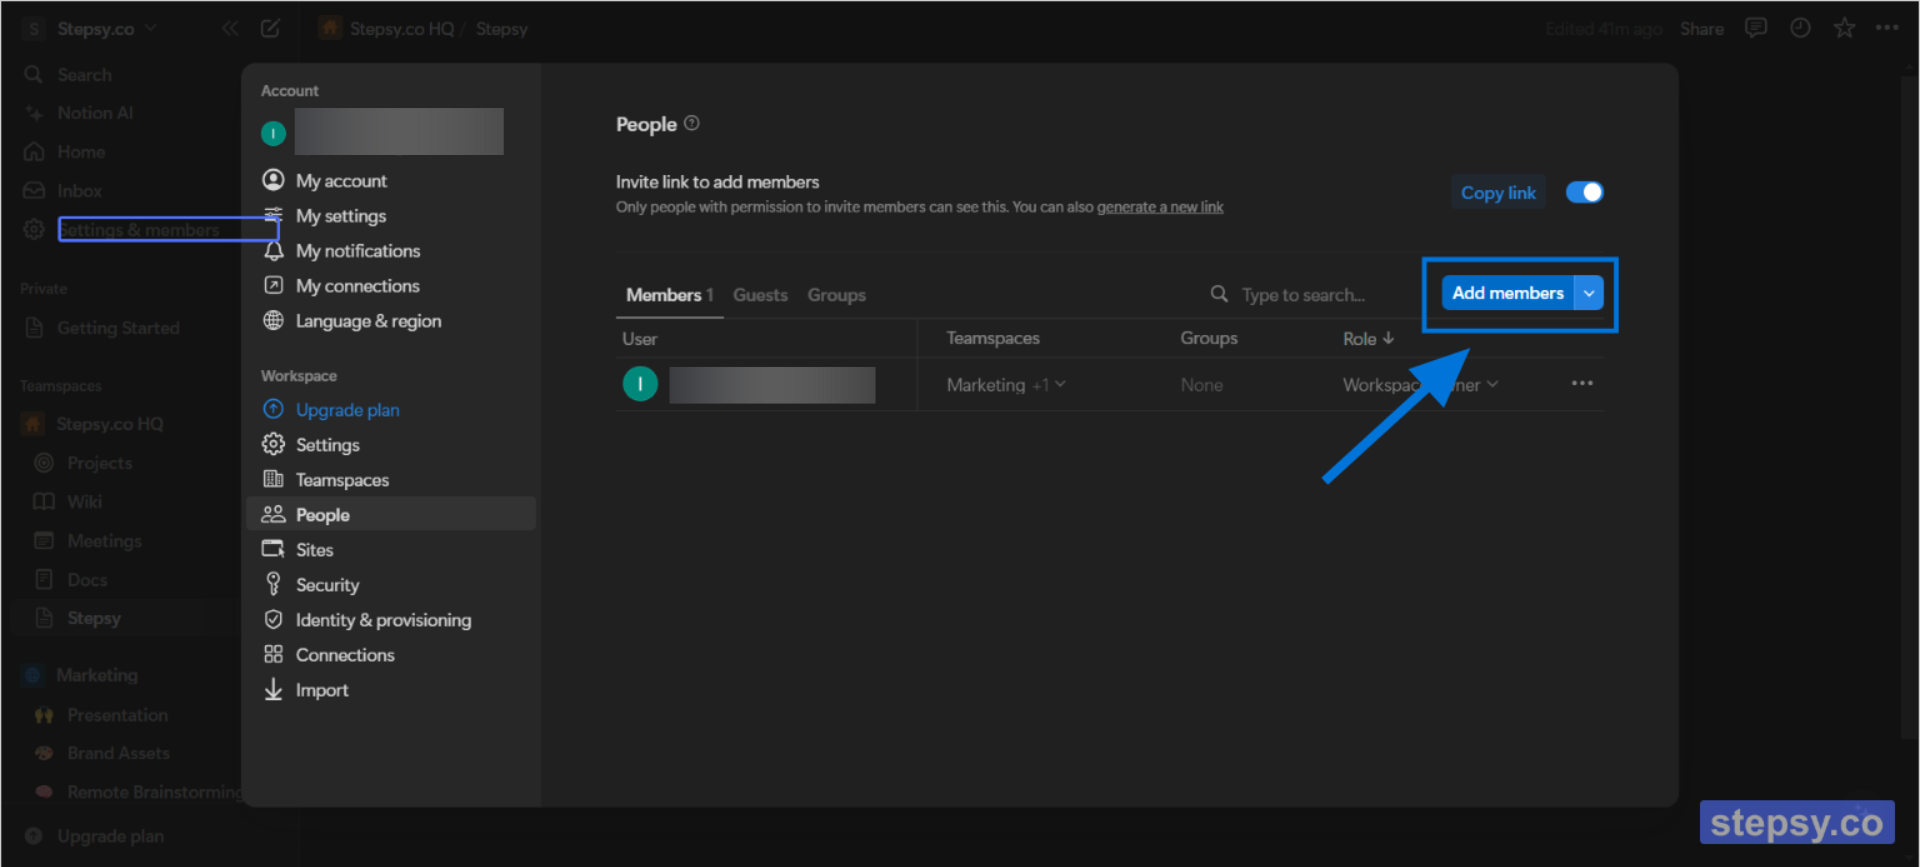Click the Copy link button

[1498, 192]
